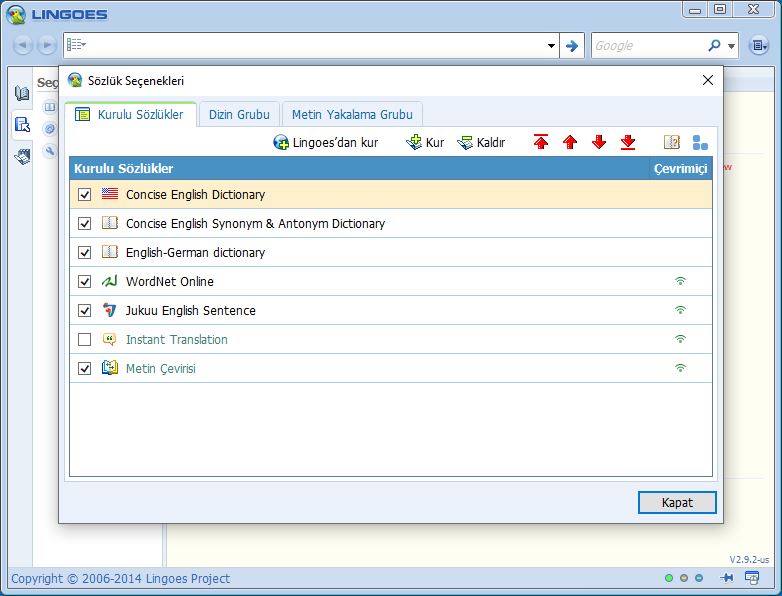Open search document icon in left sidebar

pyautogui.click(x=22, y=125)
